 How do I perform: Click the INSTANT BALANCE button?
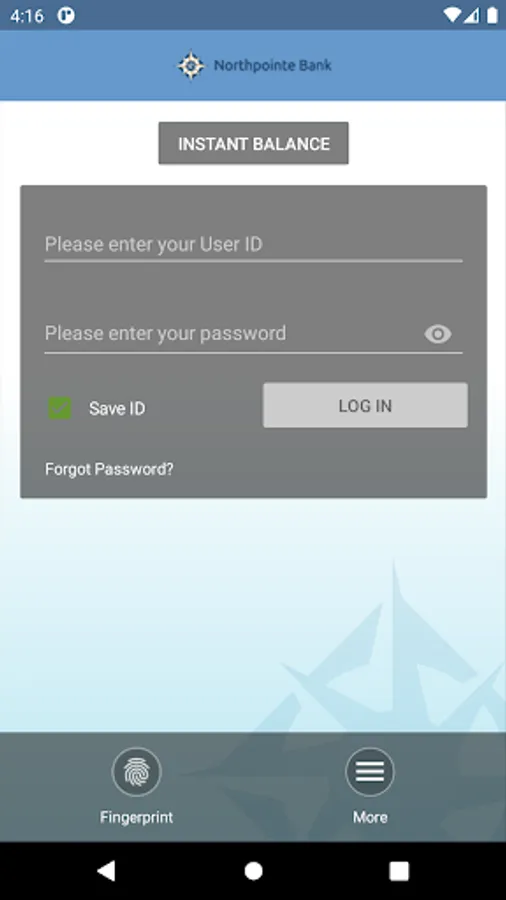coord(254,143)
